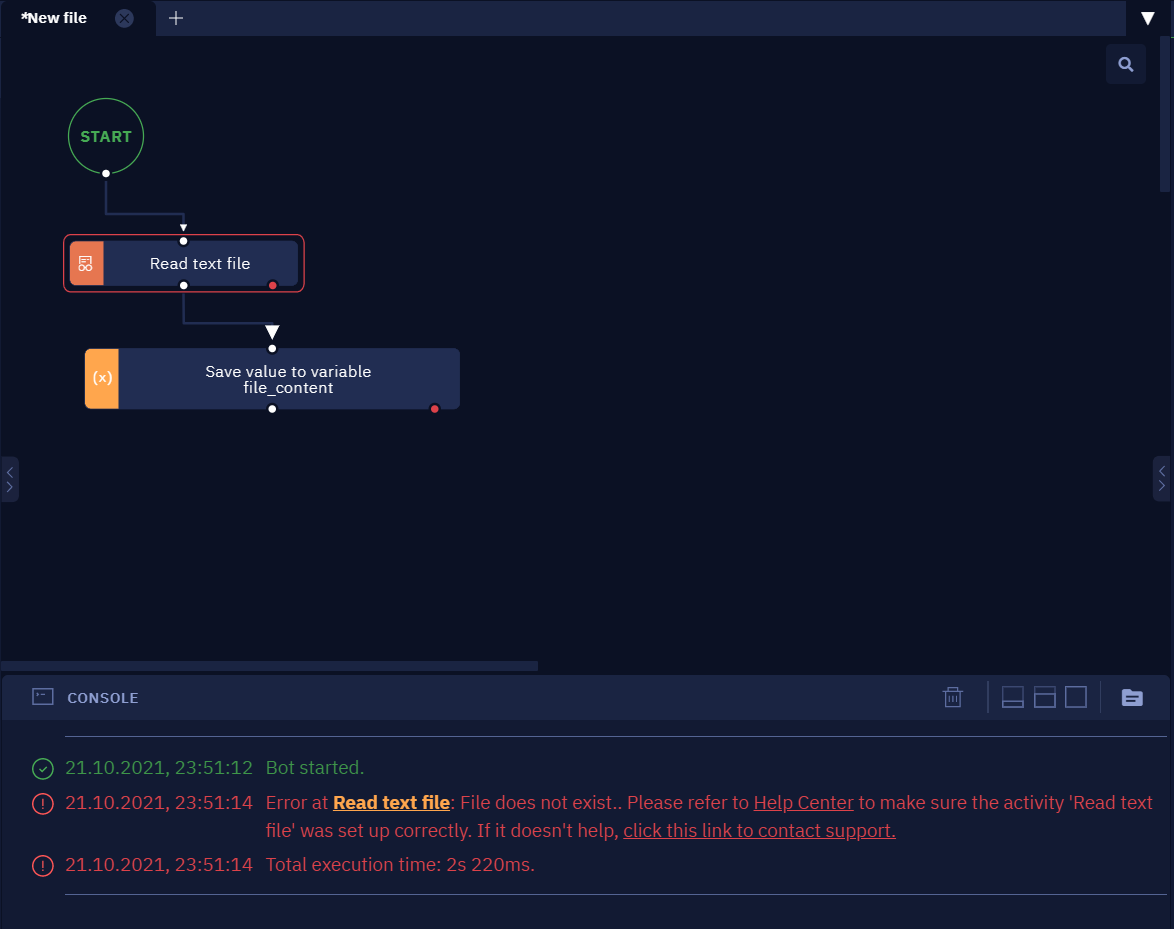Open the canvas search magnifier
This screenshot has height=929, width=1174.
tap(1125, 64)
